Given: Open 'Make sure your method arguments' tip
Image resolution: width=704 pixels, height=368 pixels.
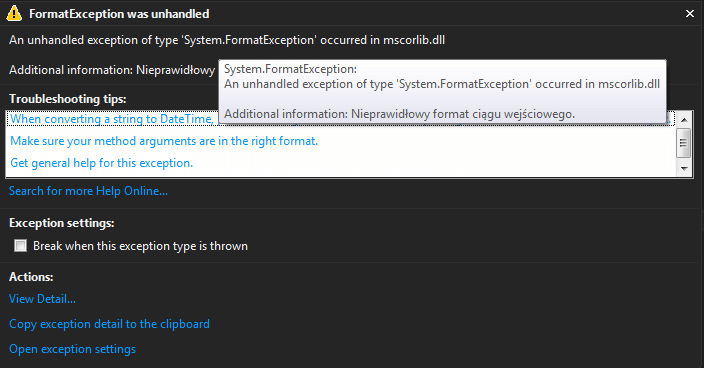Looking at the screenshot, I should point(164,141).
